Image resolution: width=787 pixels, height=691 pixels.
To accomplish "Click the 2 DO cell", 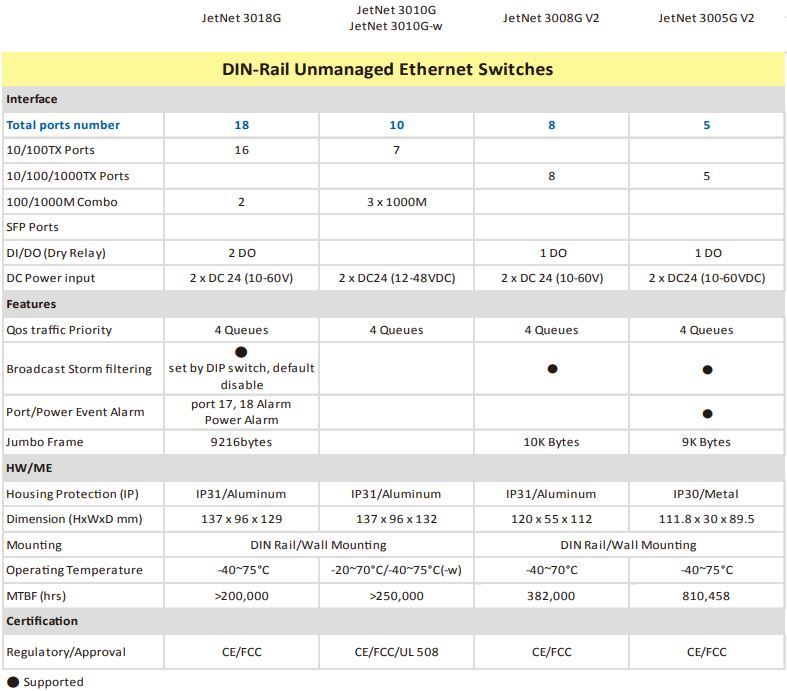I will (242, 253).
